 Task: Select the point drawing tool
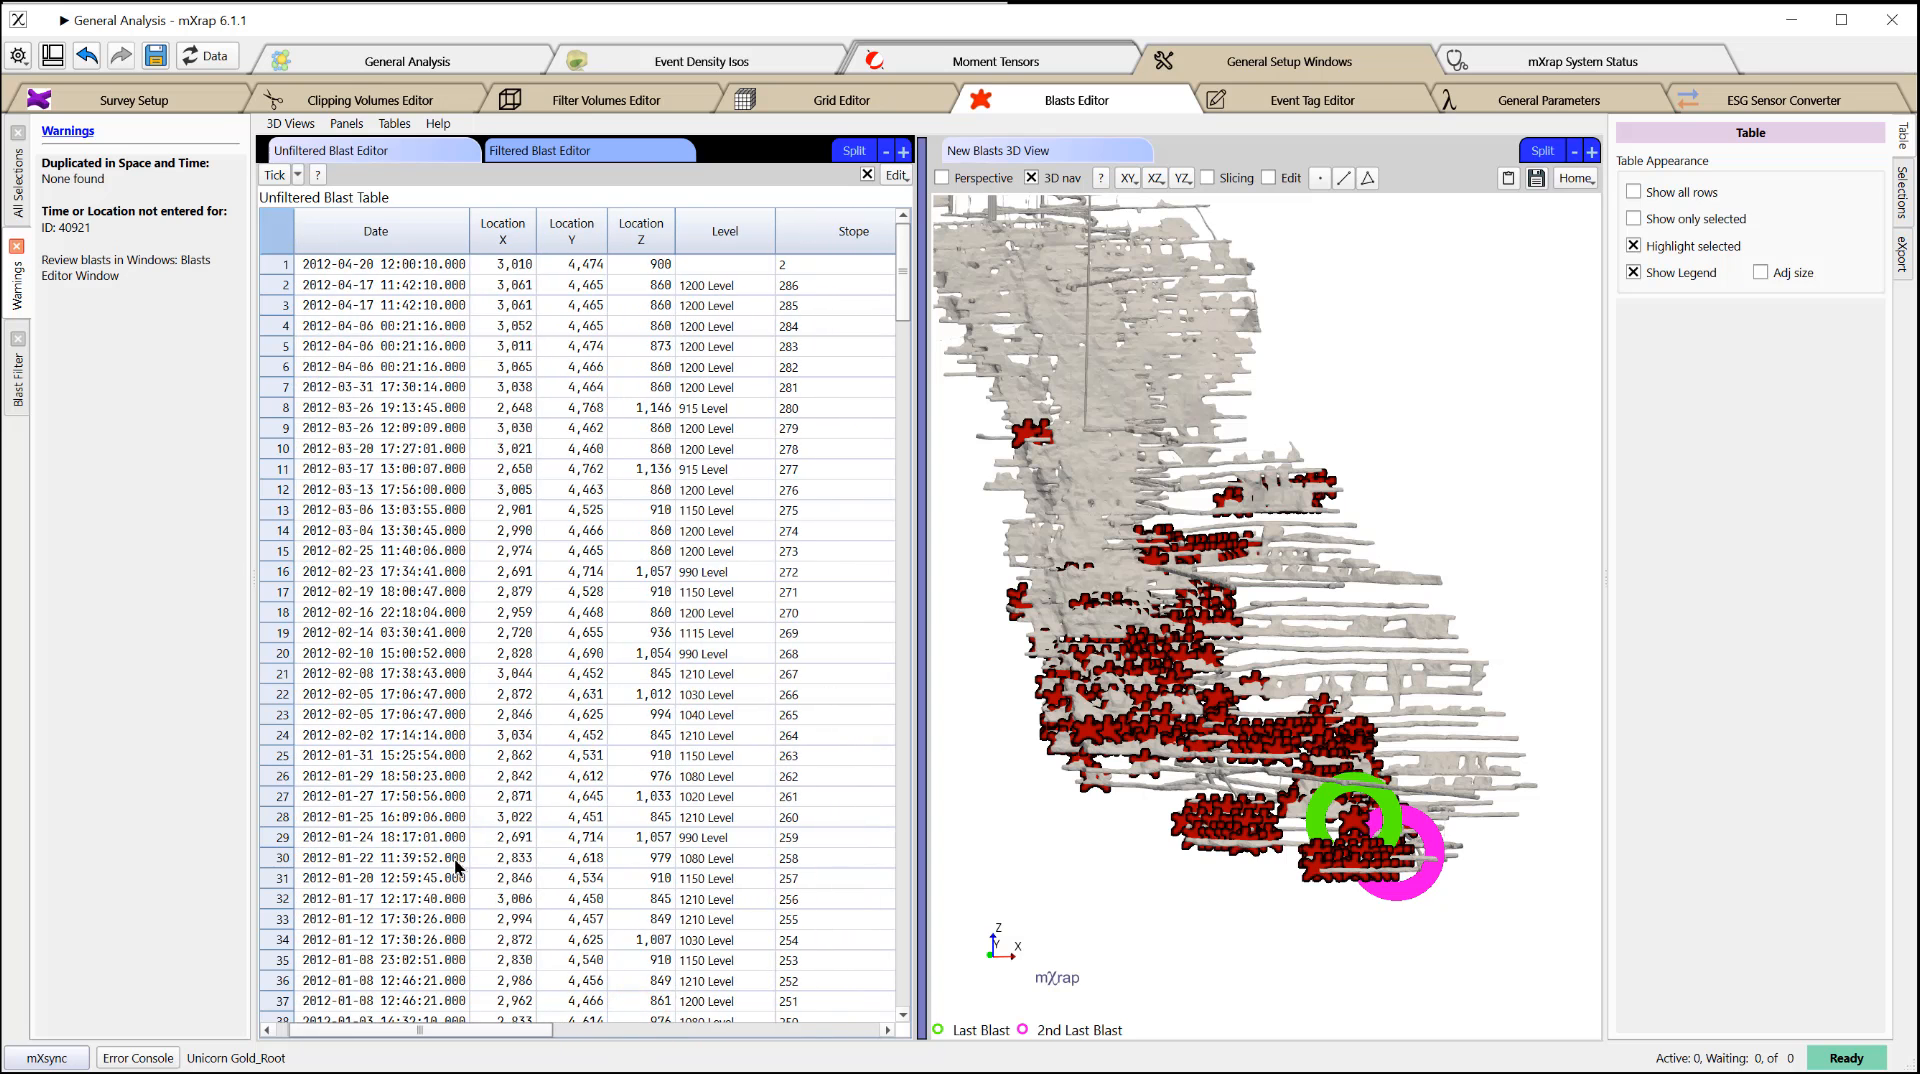[x=1320, y=178]
